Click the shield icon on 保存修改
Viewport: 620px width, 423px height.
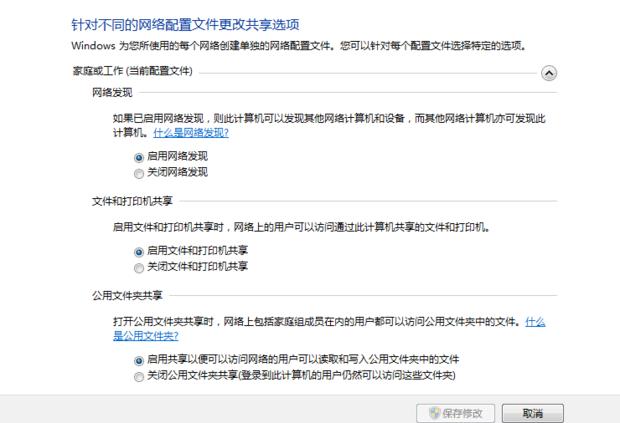[x=434, y=413]
